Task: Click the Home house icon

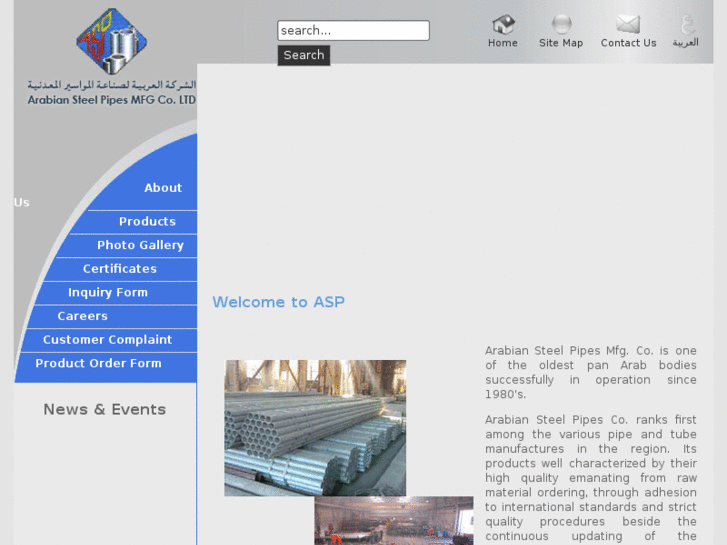Action: click(503, 24)
